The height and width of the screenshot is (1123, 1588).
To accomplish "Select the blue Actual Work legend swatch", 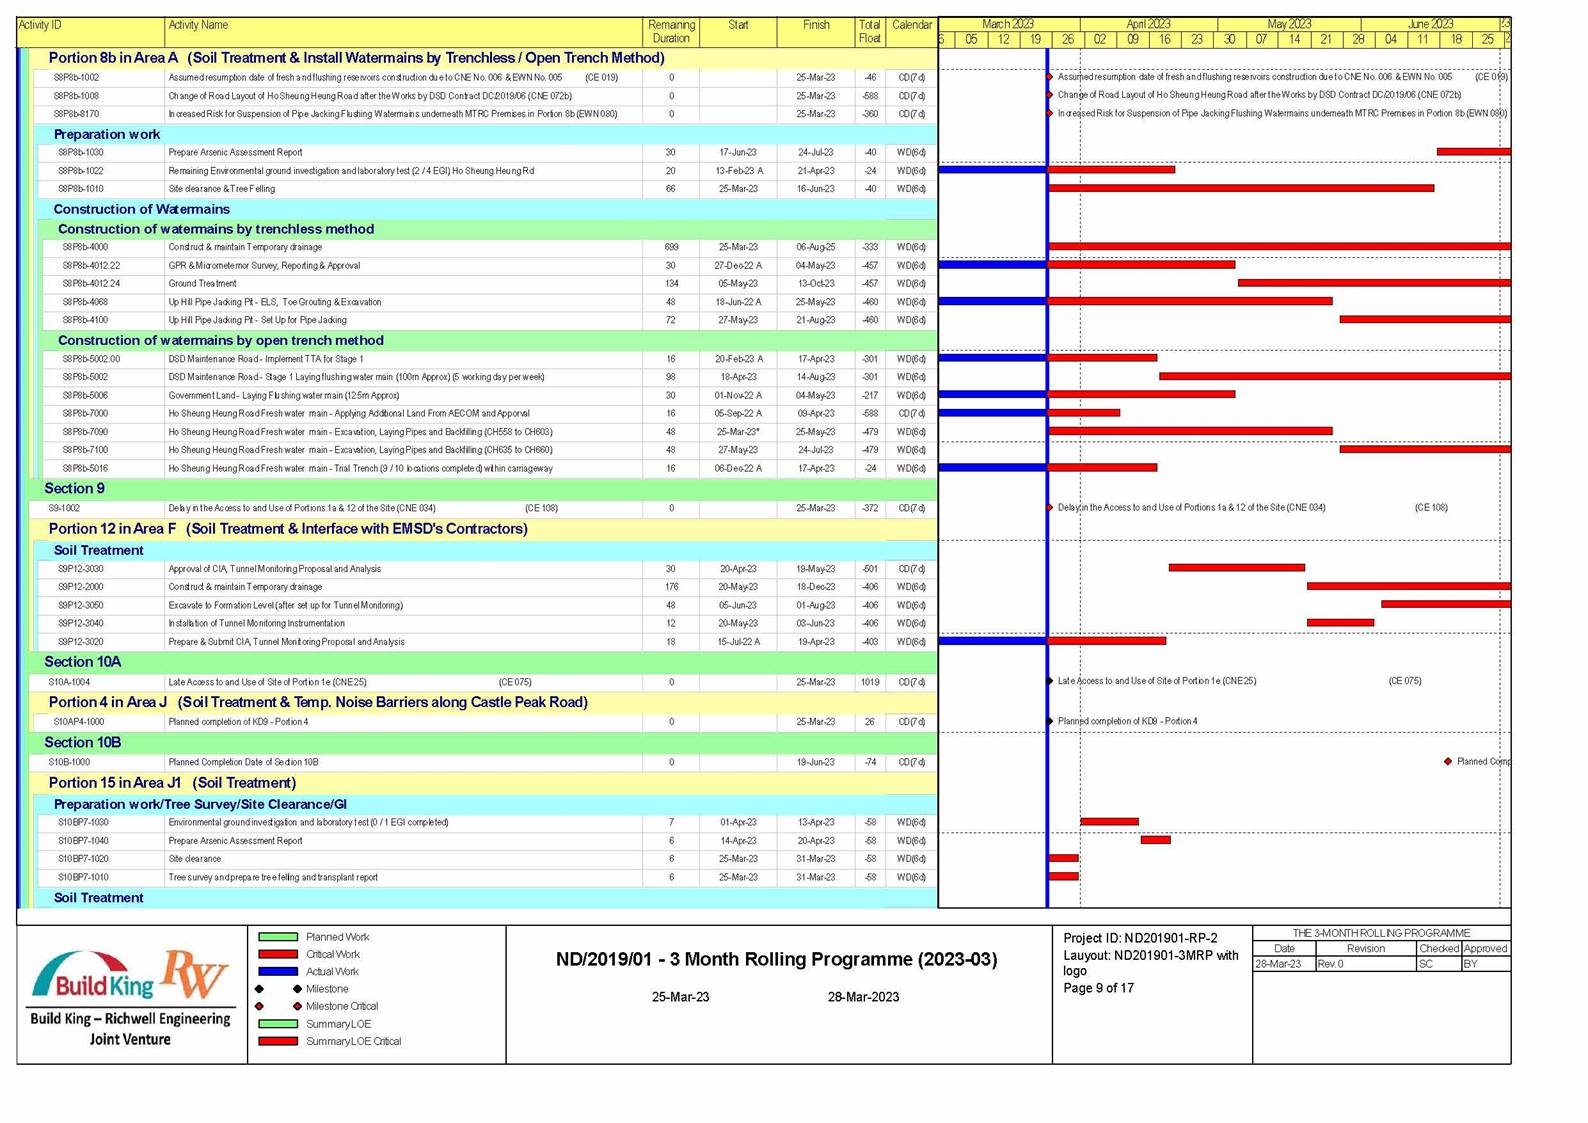I will point(278,972).
